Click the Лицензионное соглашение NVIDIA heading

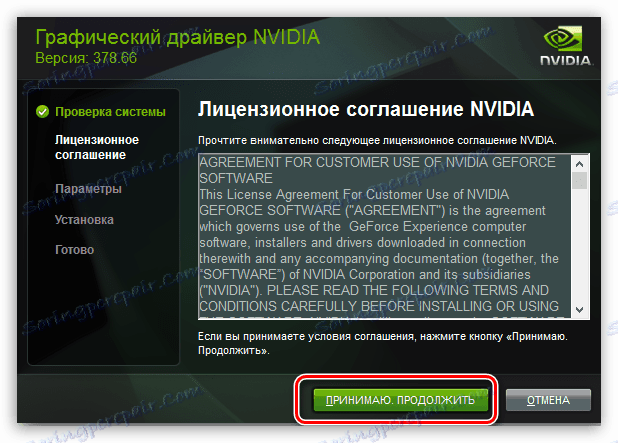[x=366, y=109]
